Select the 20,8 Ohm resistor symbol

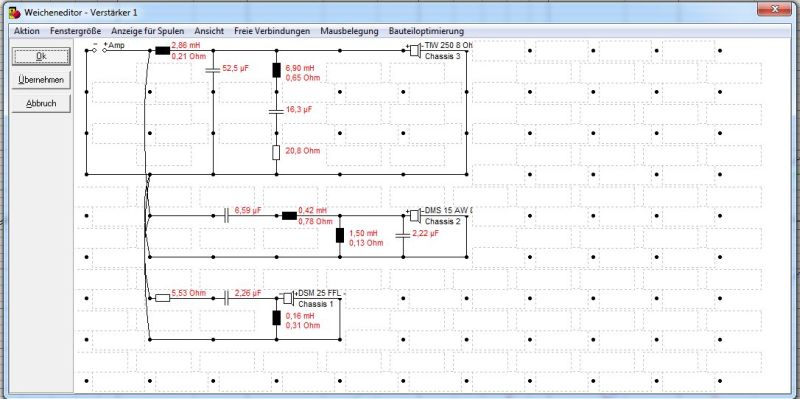tap(276, 152)
